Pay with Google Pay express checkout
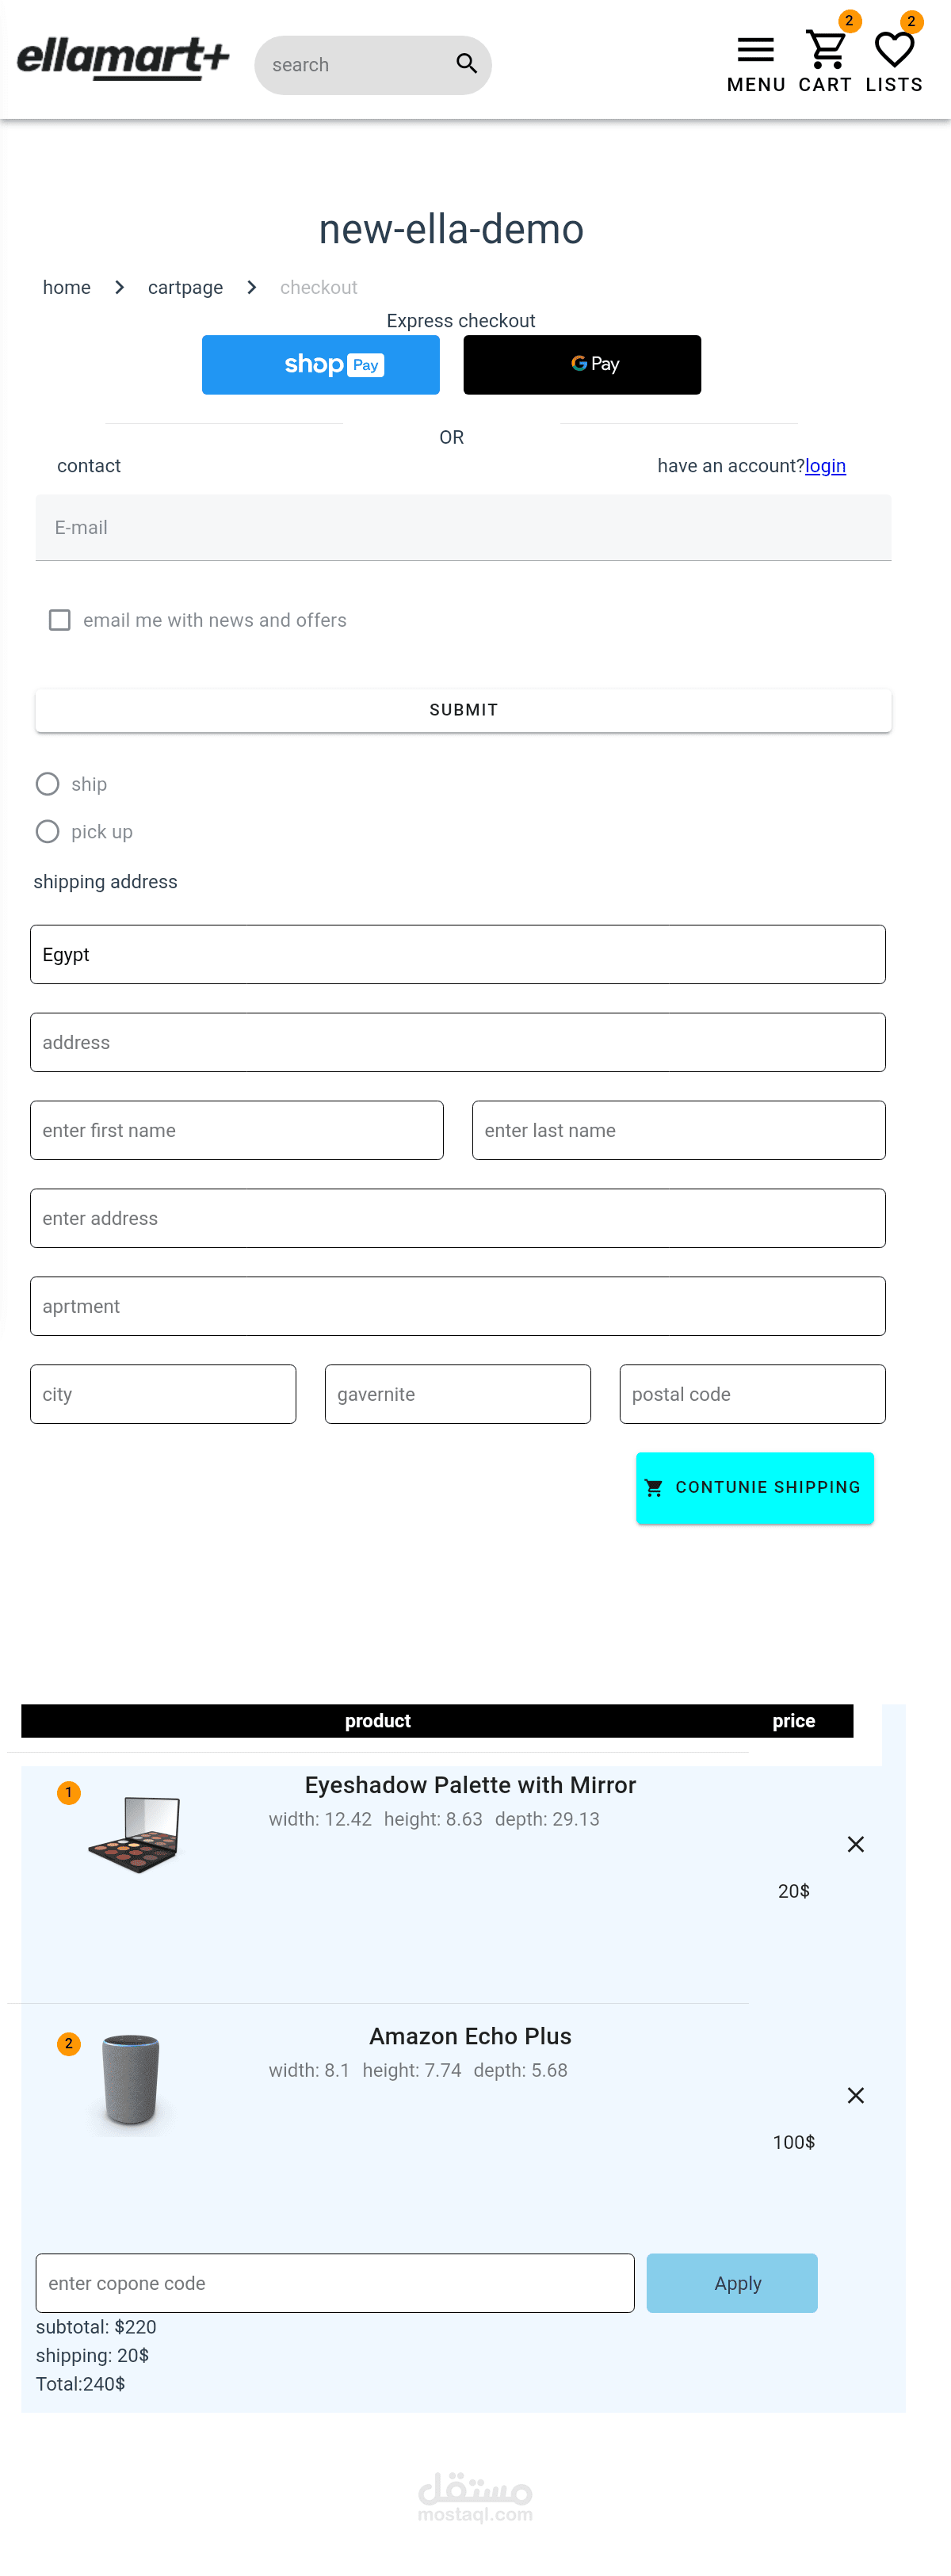 [582, 365]
